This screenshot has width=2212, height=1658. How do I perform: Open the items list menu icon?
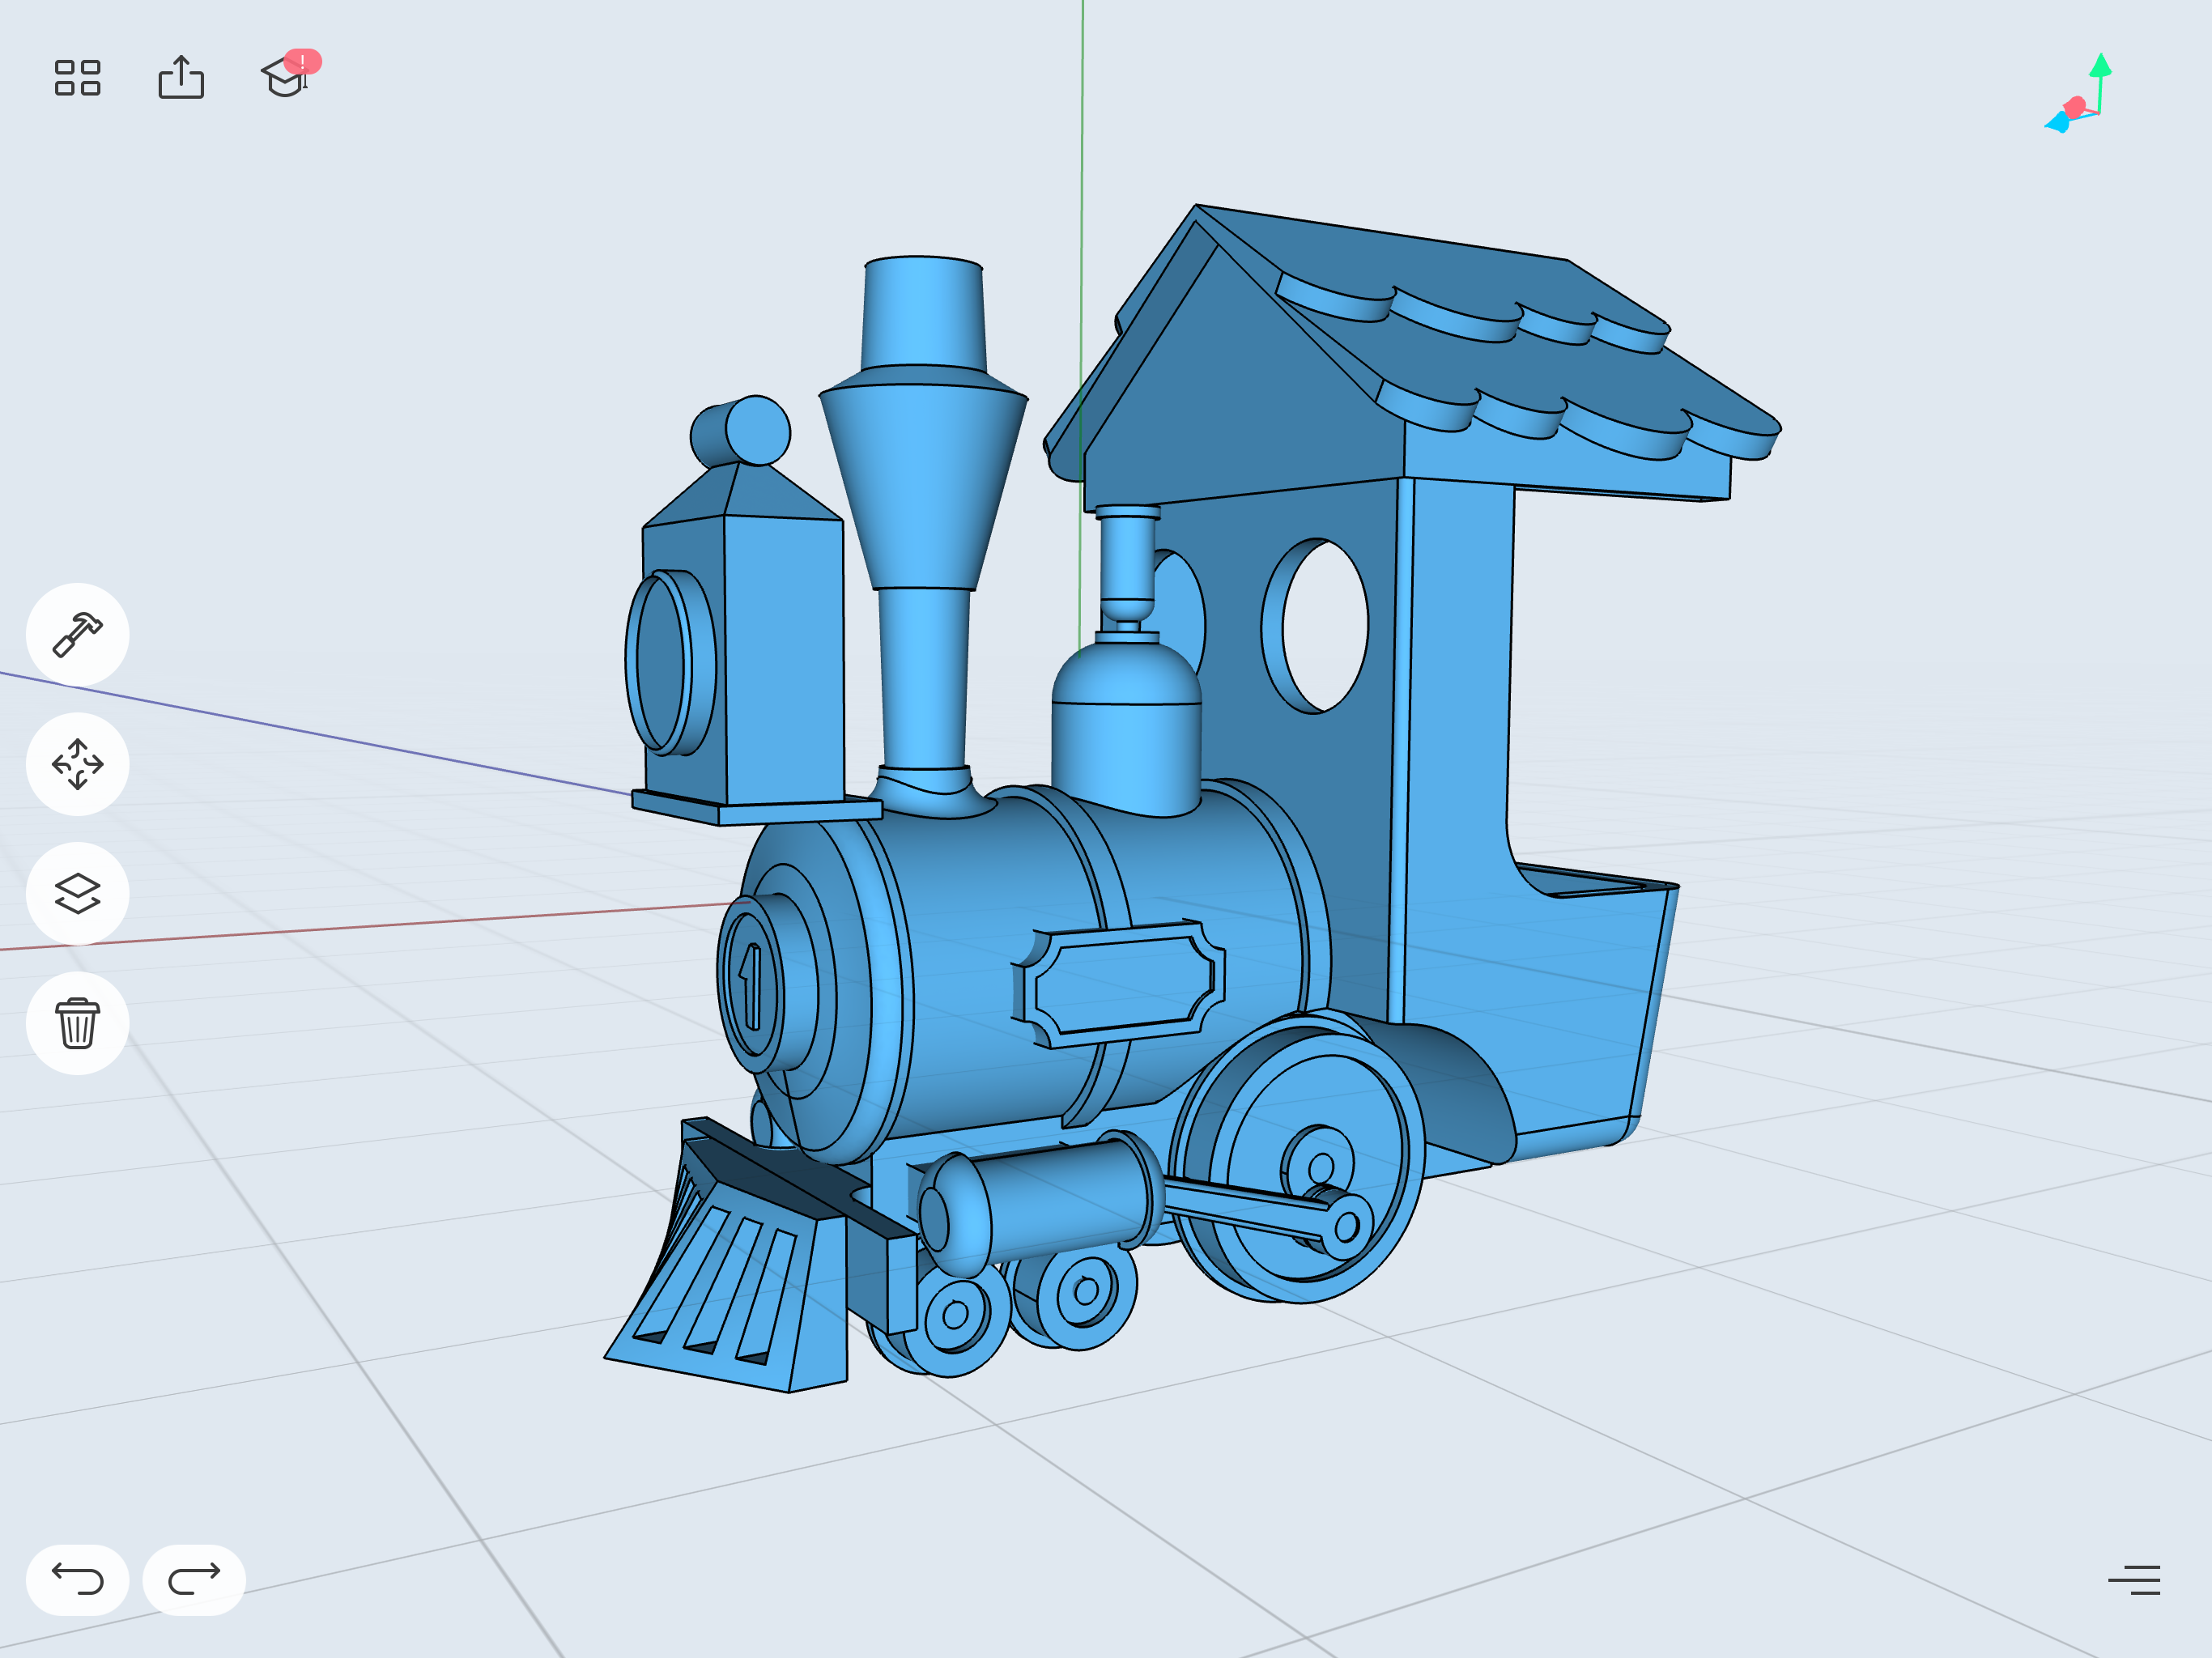coord(2134,1580)
